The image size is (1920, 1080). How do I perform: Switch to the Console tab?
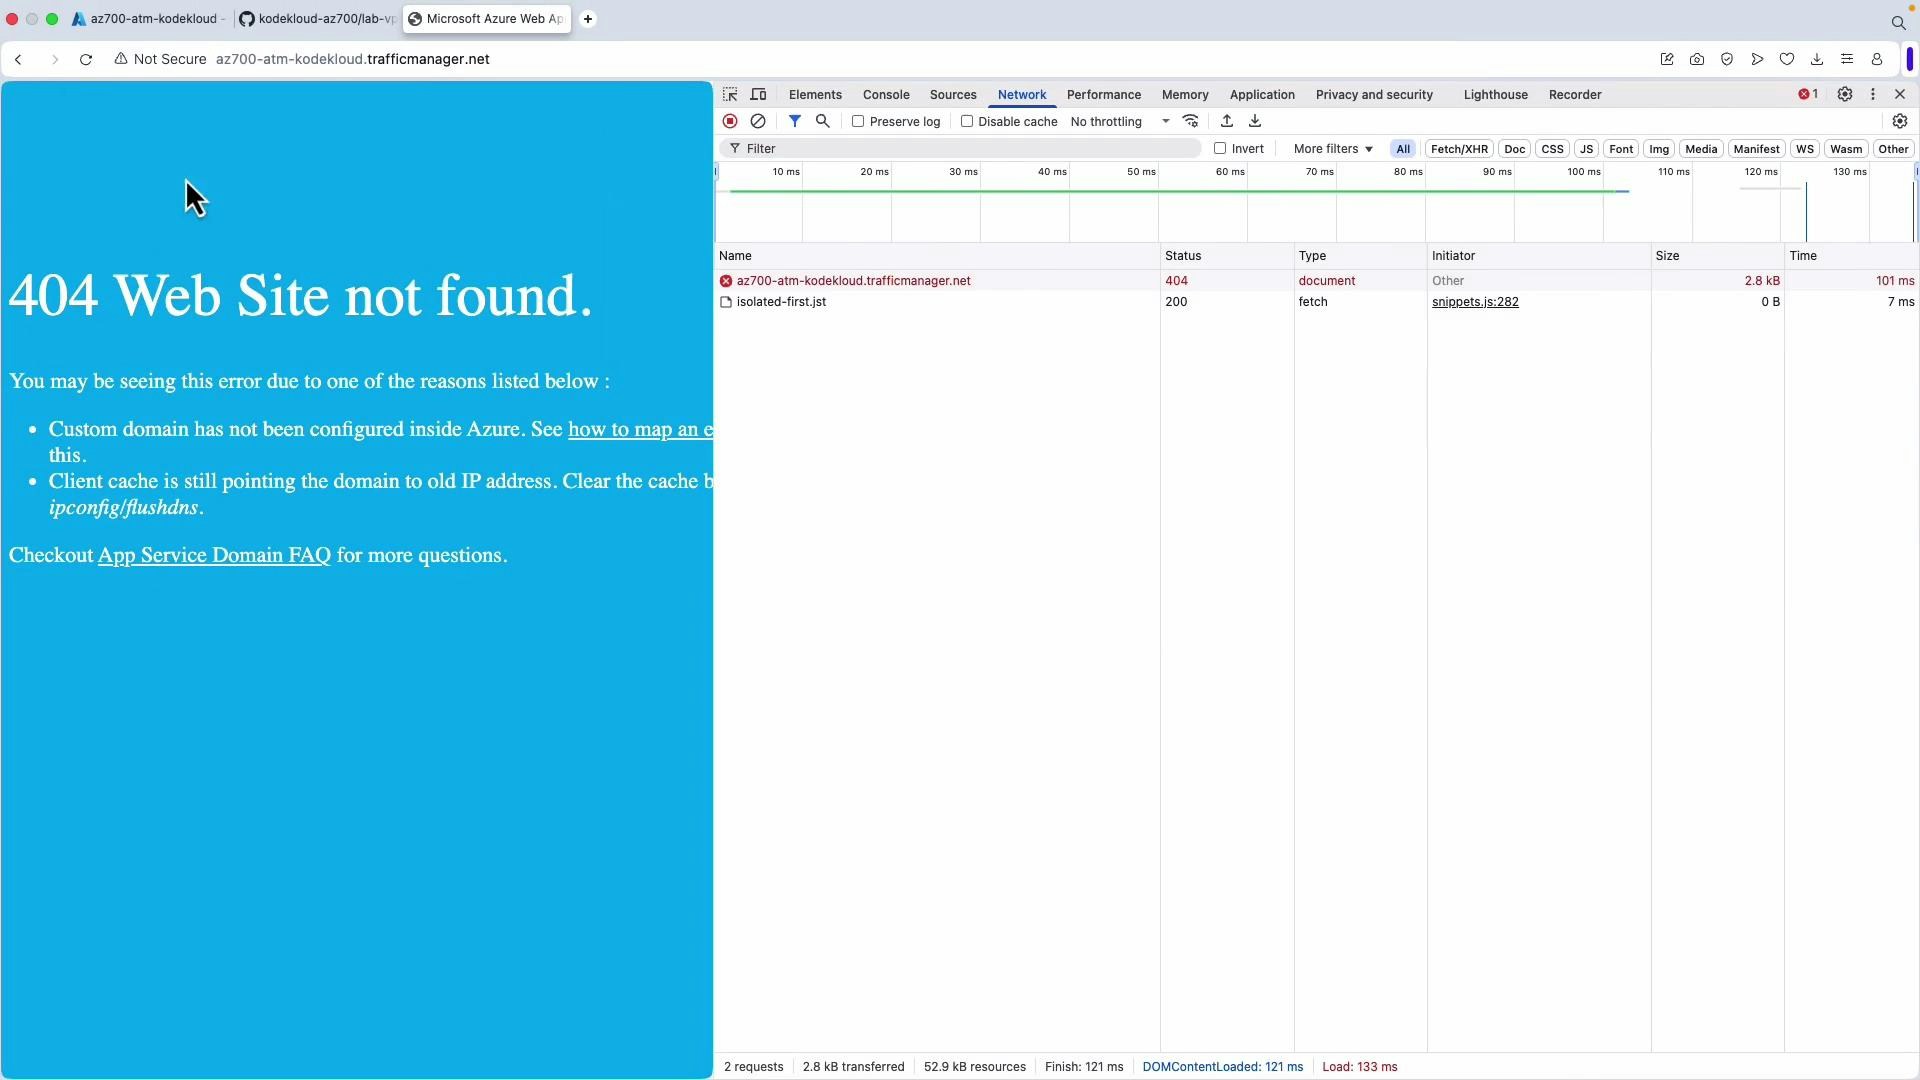point(885,94)
